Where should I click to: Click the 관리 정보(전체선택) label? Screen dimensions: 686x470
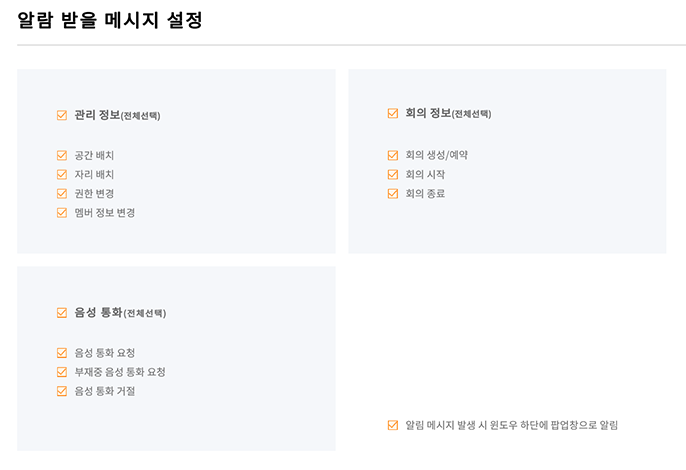click(117, 115)
